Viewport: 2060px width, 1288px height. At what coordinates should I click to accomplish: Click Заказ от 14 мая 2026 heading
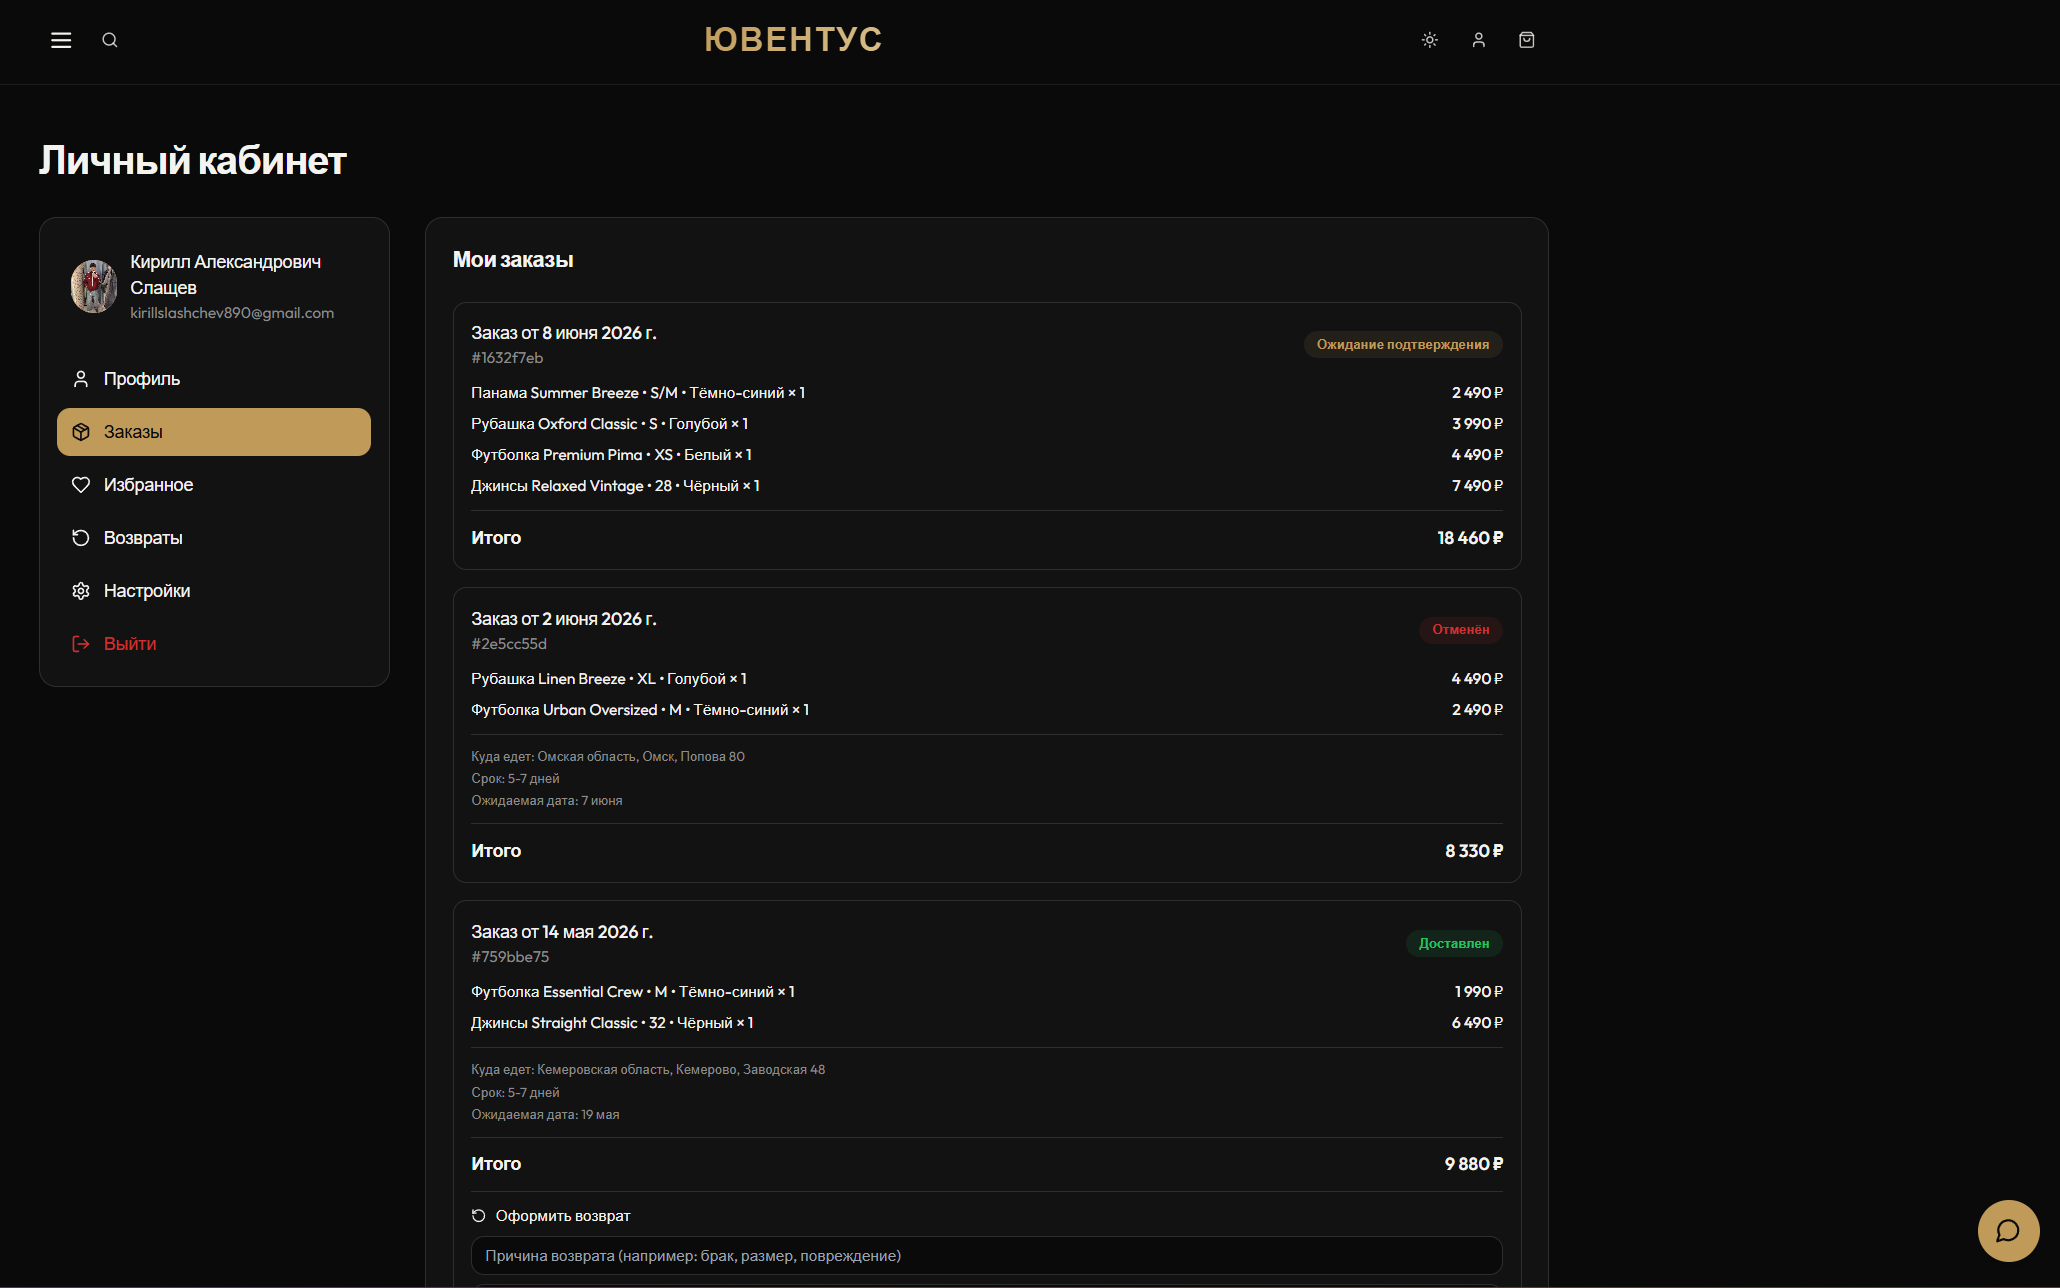pos(562,932)
